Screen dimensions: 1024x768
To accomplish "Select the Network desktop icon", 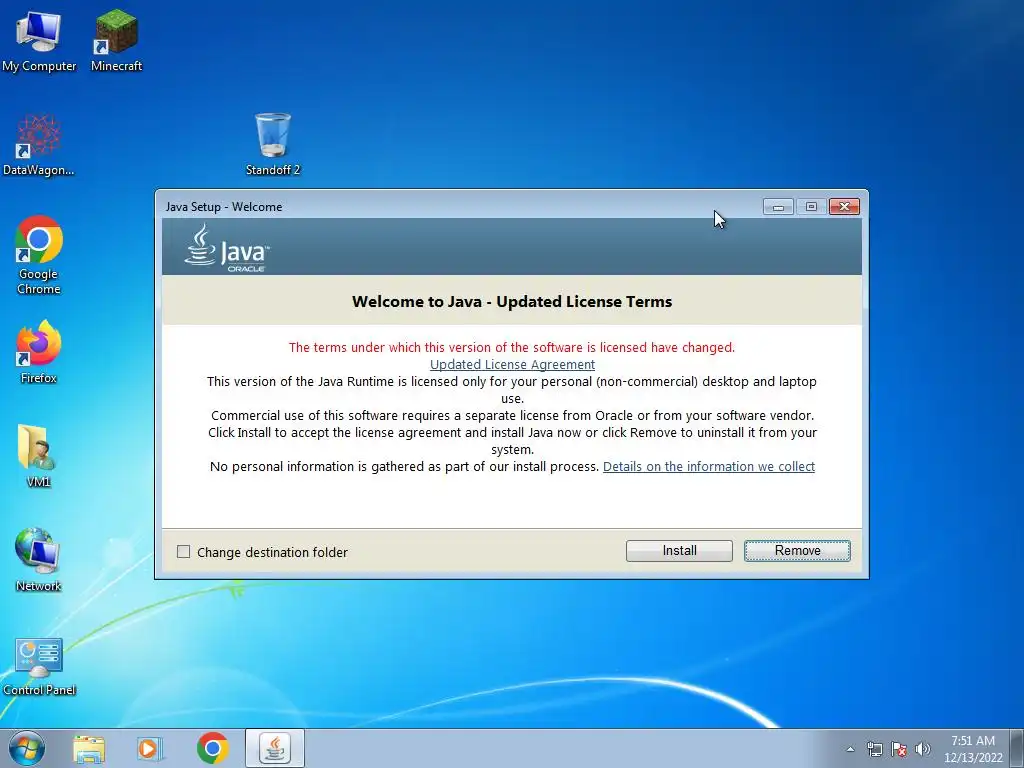I will pyautogui.click(x=39, y=560).
